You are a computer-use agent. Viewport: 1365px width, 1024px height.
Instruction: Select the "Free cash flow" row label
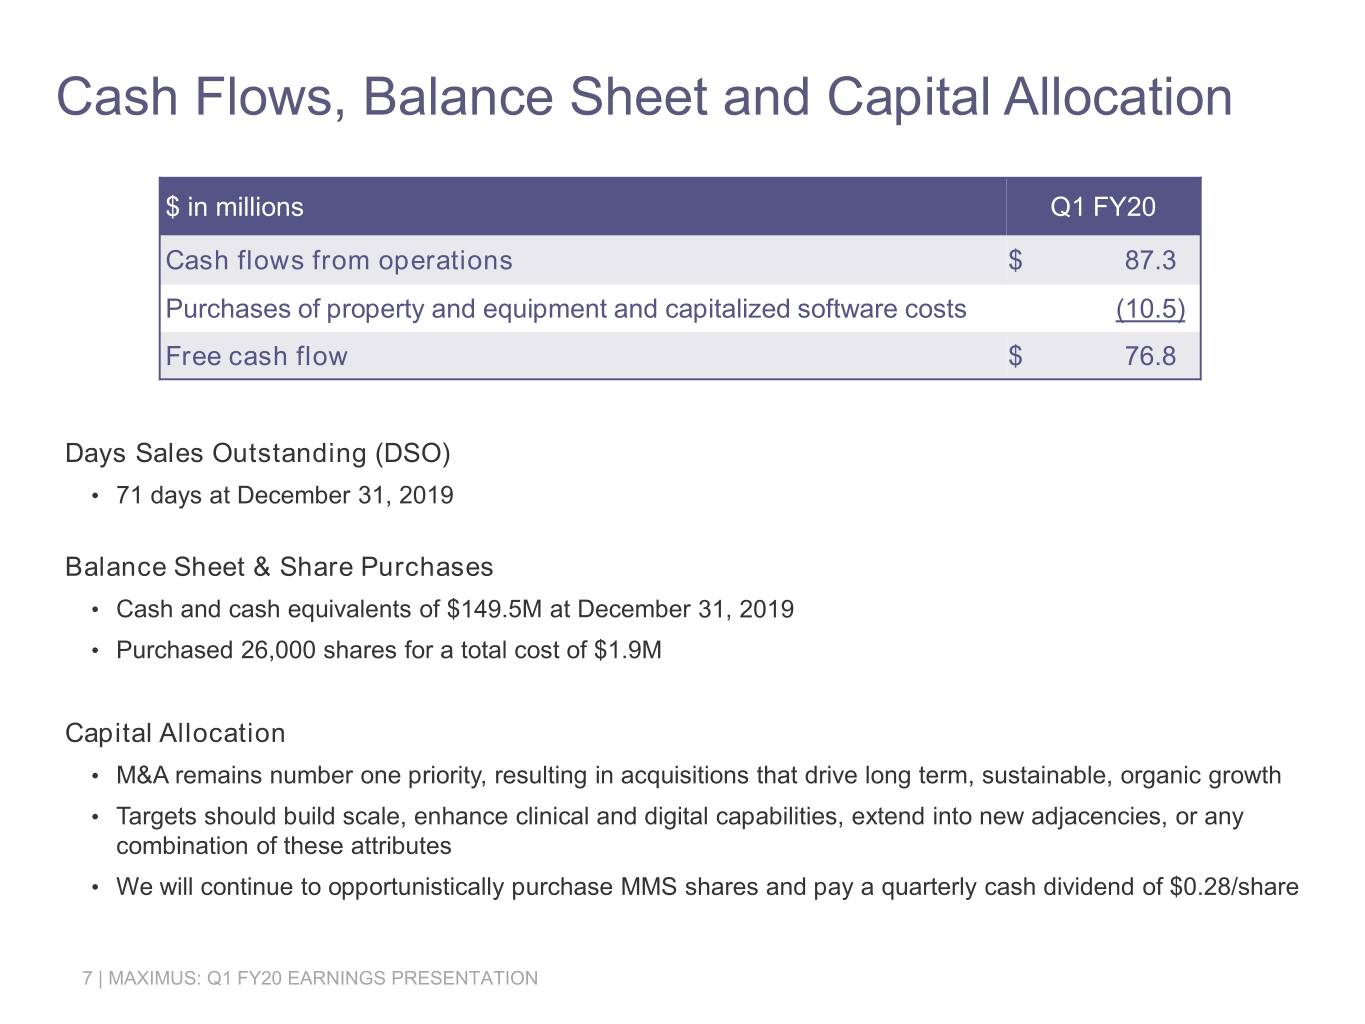(257, 356)
